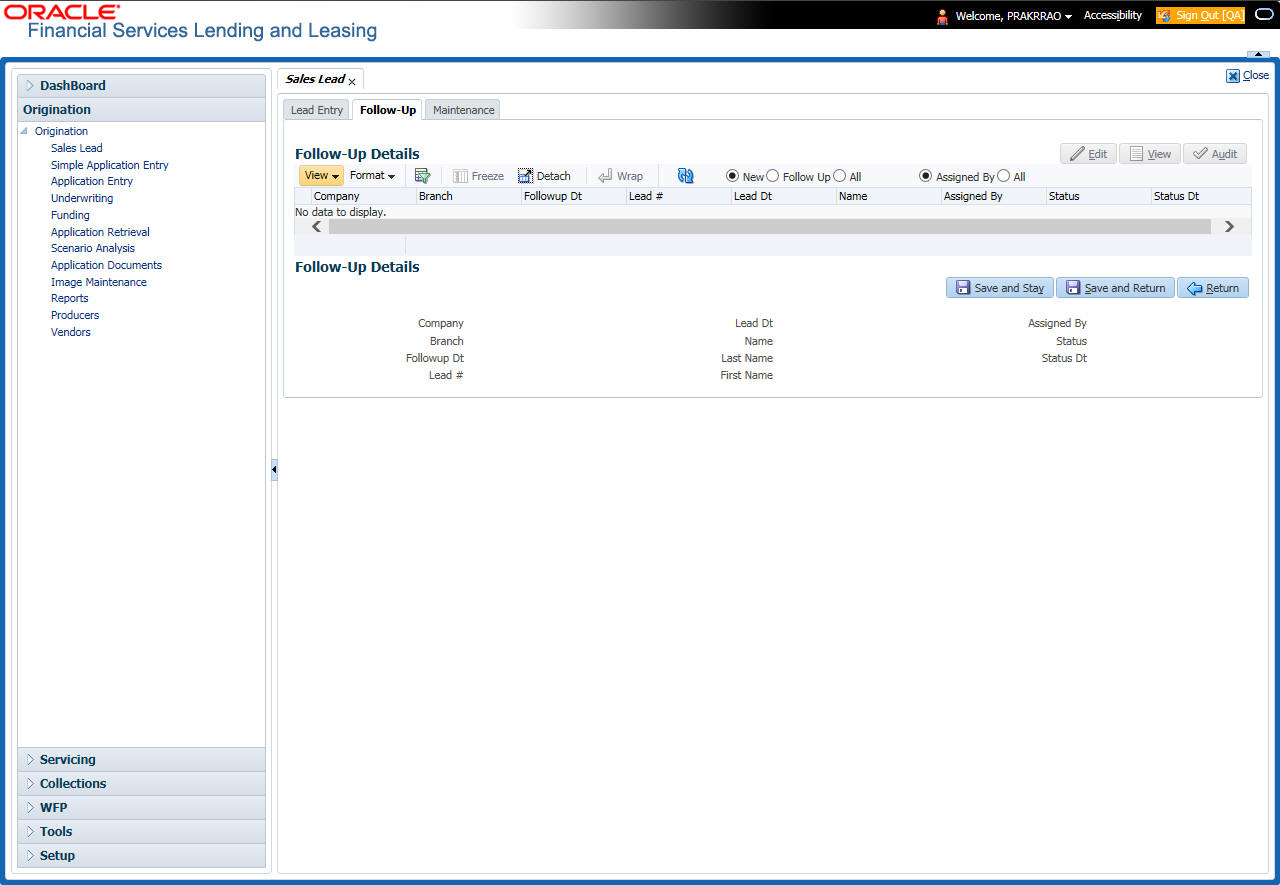This screenshot has height=885, width=1280.
Task: Open Scenario Analysis link
Action: (x=93, y=248)
